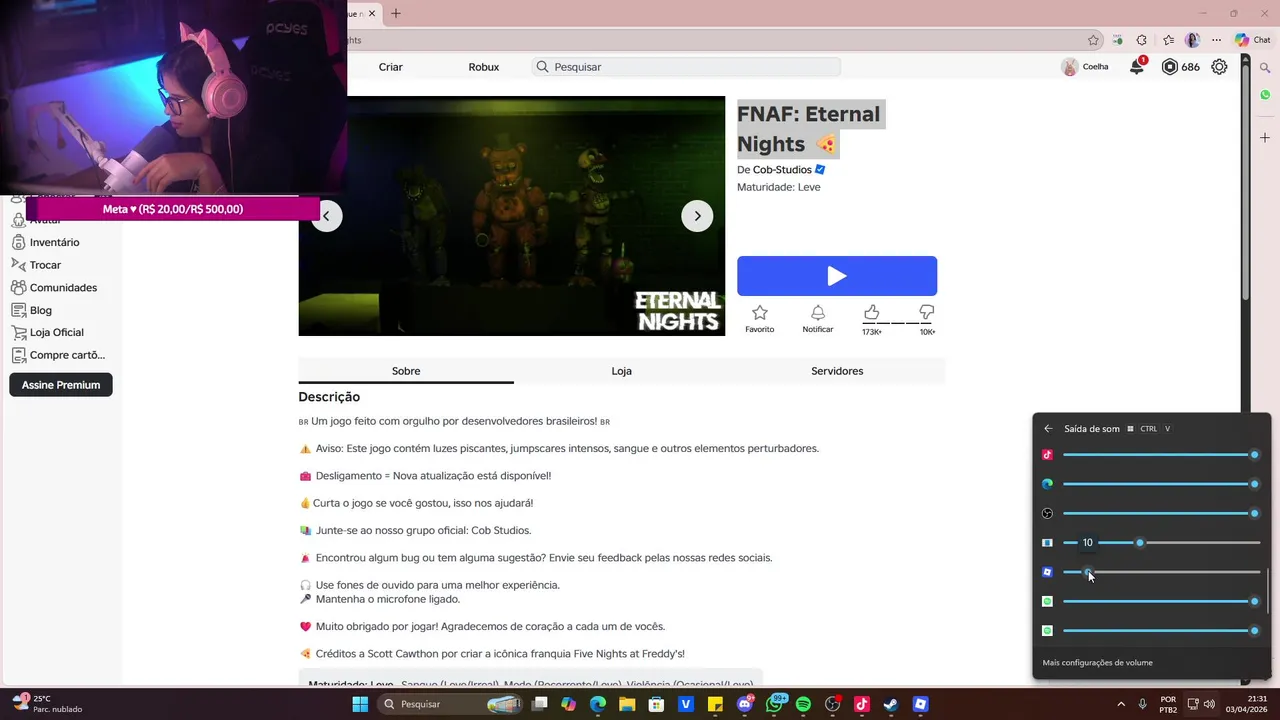This screenshot has height=720, width=1280.
Task: Open Loja Oficial in the sidebar
Action: click(x=56, y=332)
